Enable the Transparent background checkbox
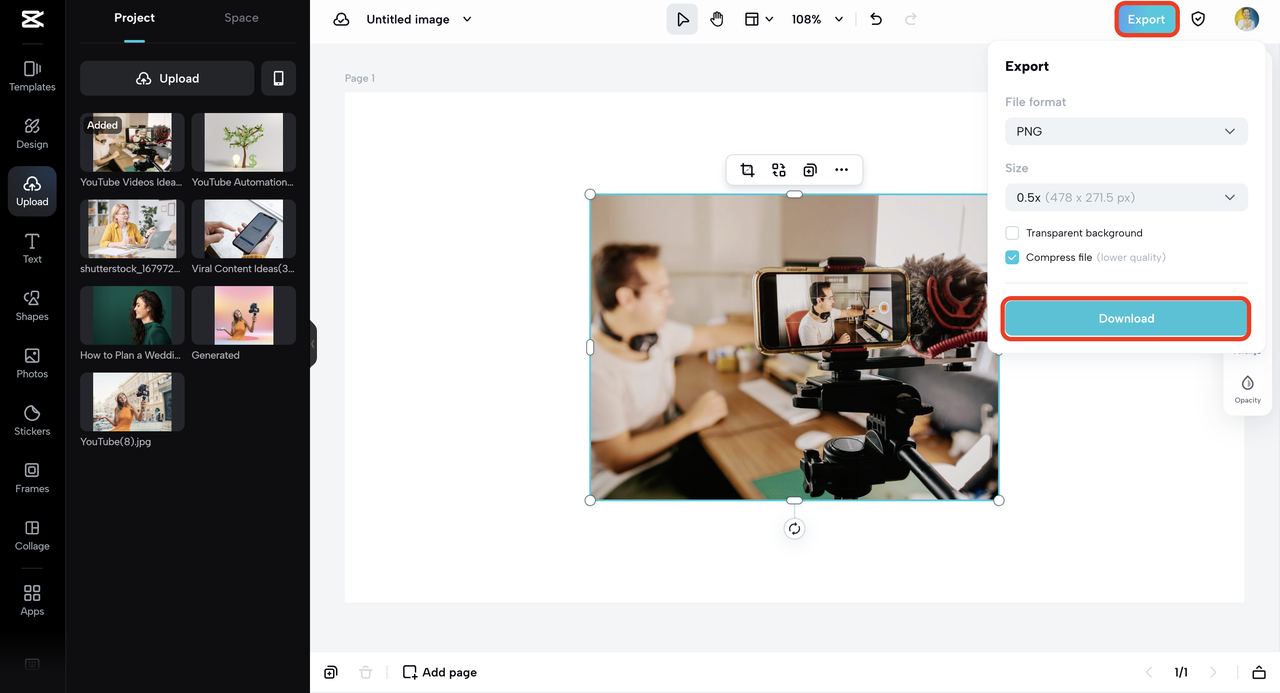 click(x=1011, y=232)
